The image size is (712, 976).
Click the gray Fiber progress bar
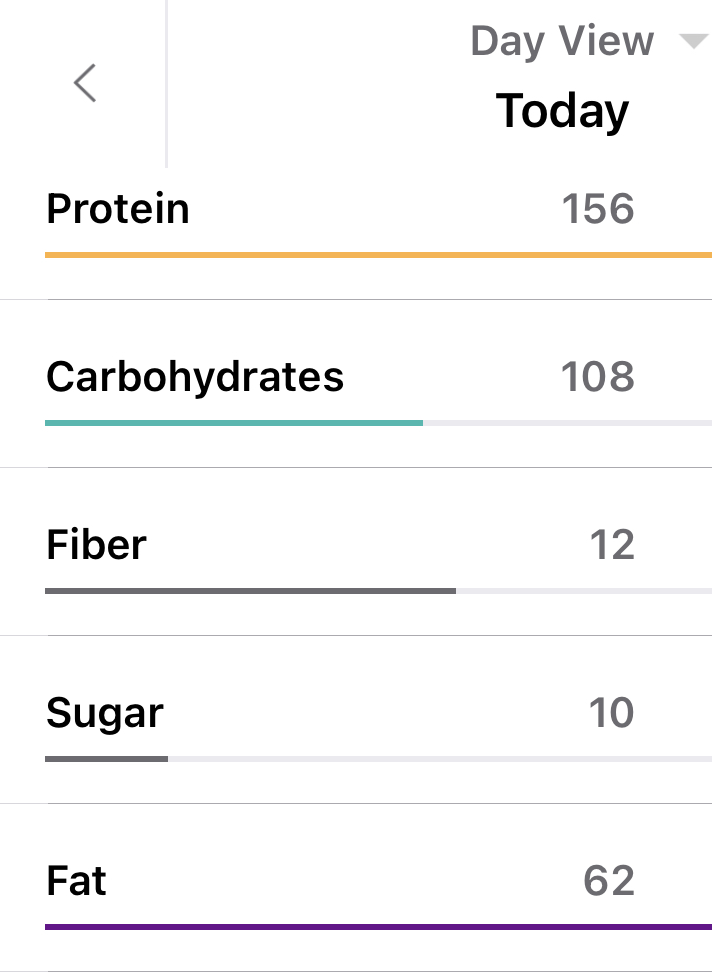point(250,591)
